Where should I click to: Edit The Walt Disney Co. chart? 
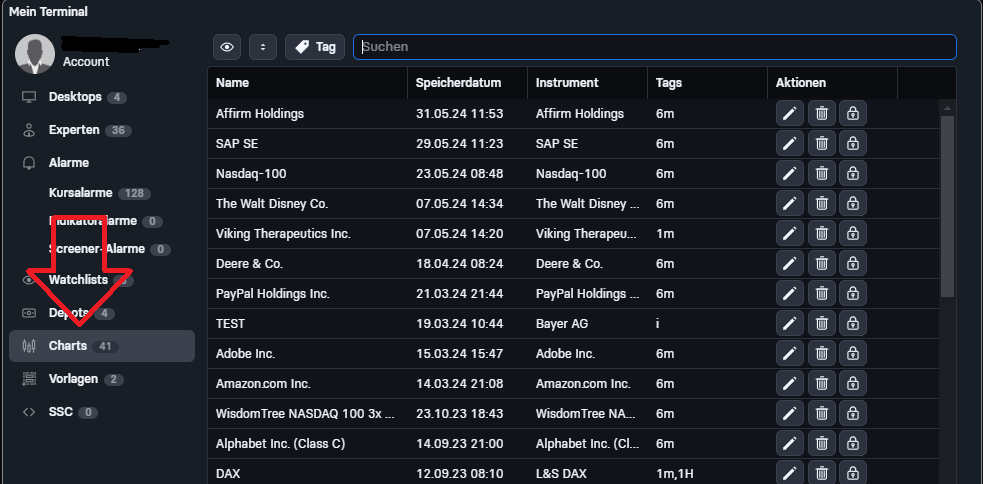789,204
